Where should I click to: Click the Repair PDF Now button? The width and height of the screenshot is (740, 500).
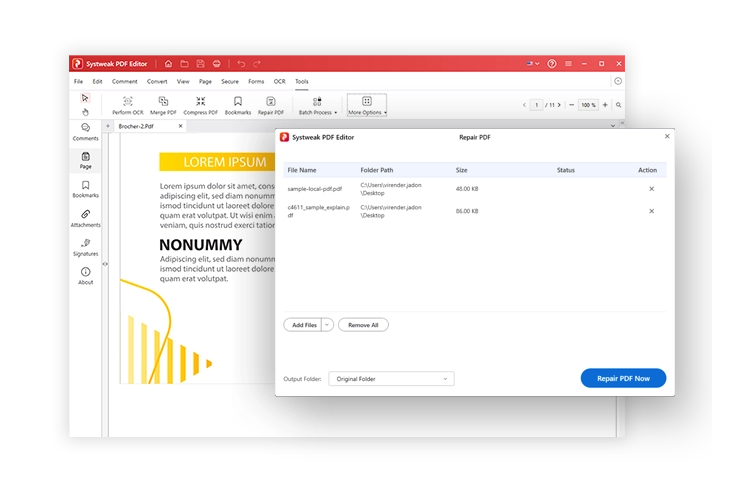(x=623, y=379)
